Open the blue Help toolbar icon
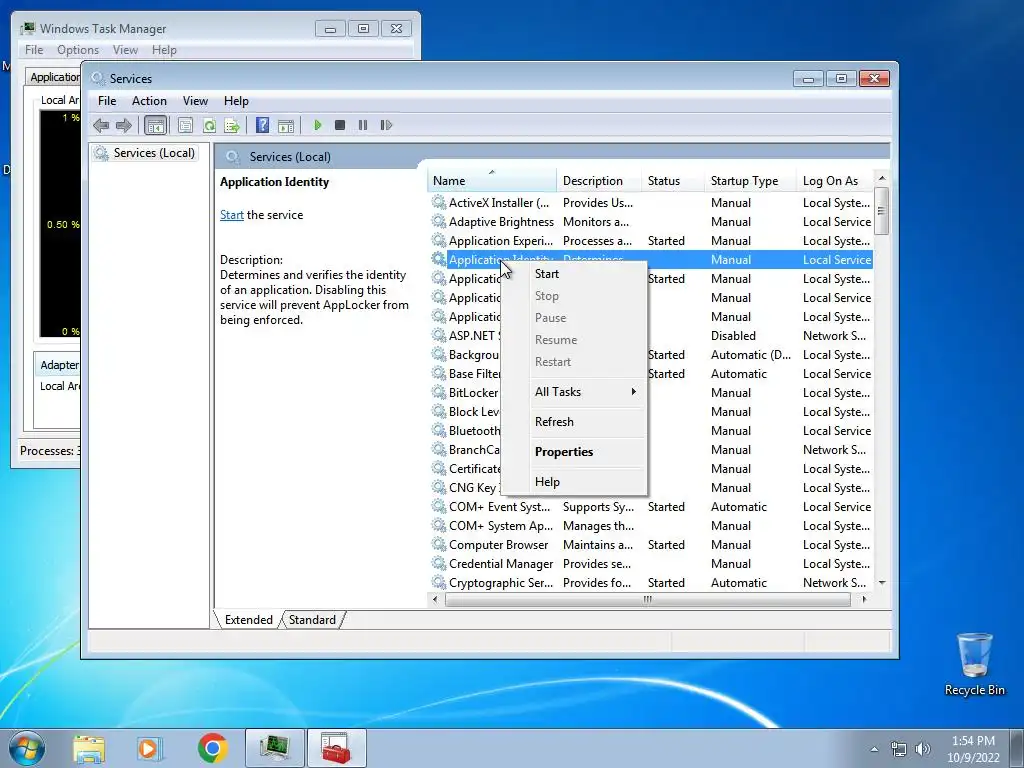This screenshot has width=1024, height=768. click(262, 125)
